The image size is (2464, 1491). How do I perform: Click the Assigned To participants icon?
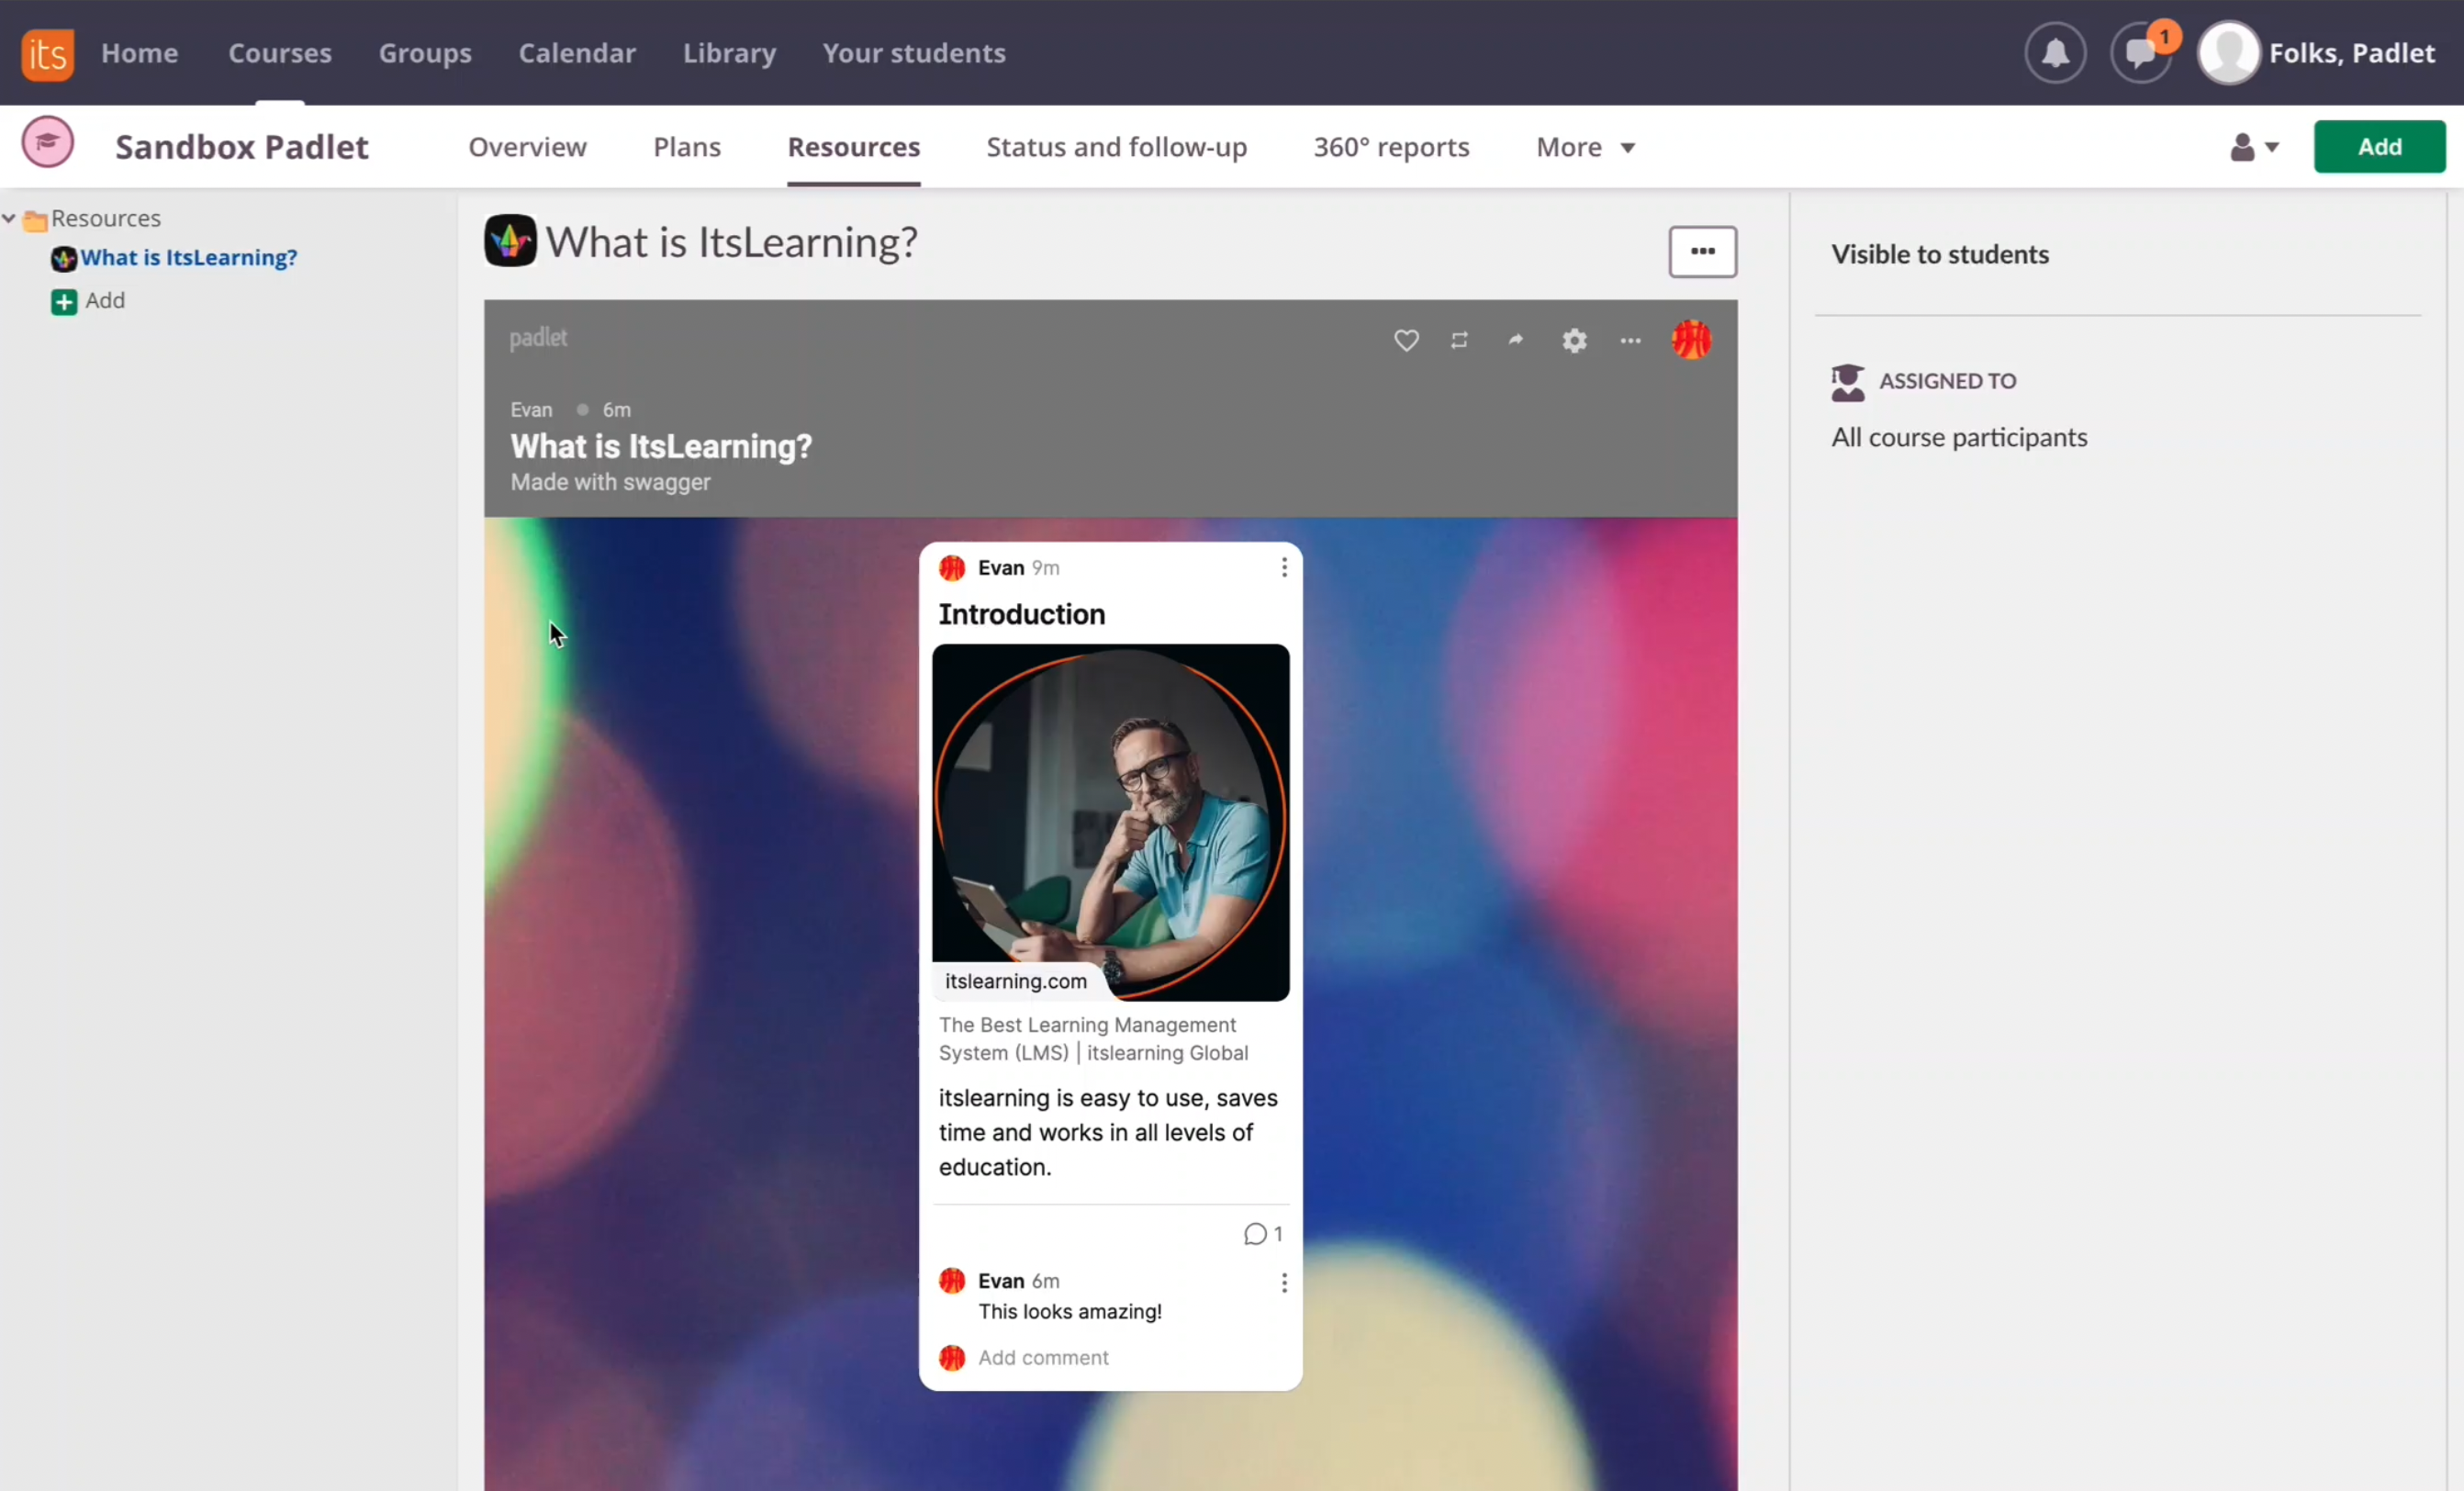click(1847, 382)
